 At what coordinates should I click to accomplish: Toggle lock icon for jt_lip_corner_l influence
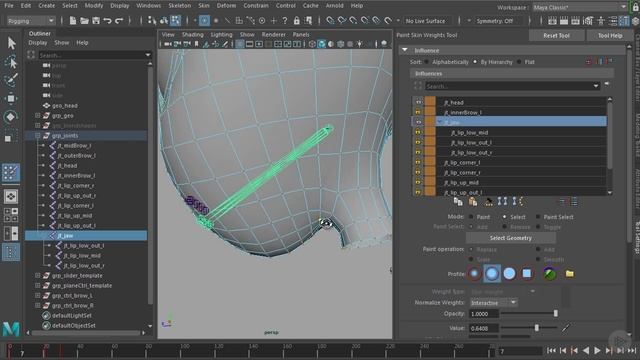point(418,162)
